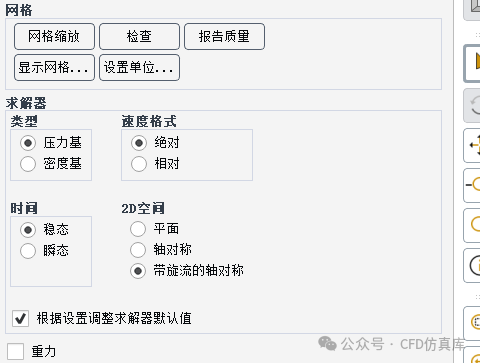The height and width of the screenshot is (363, 480).
Task: Open 设置单位... dialog
Action: coord(139,68)
